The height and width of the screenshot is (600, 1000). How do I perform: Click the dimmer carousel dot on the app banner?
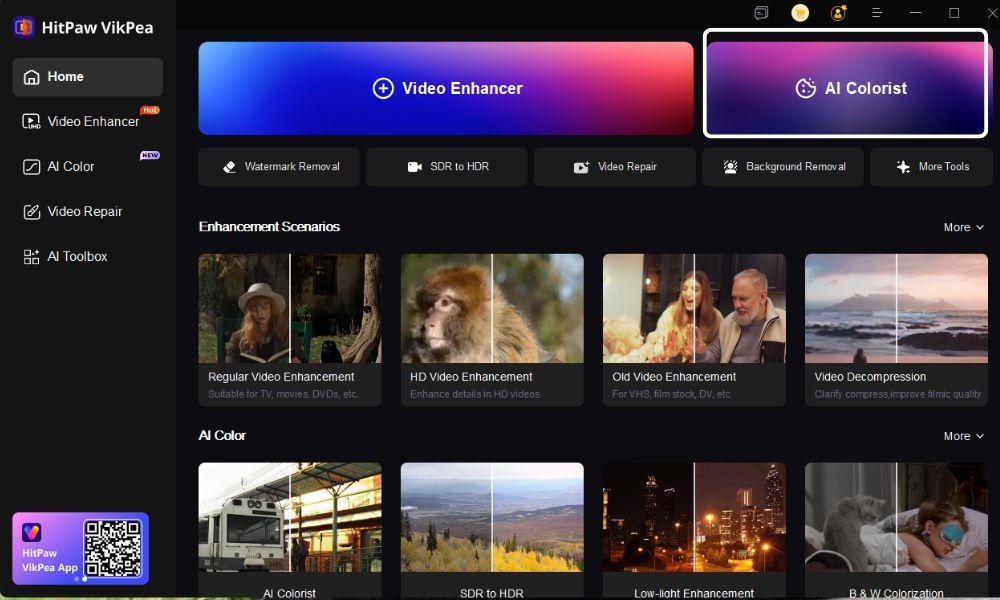(77, 579)
